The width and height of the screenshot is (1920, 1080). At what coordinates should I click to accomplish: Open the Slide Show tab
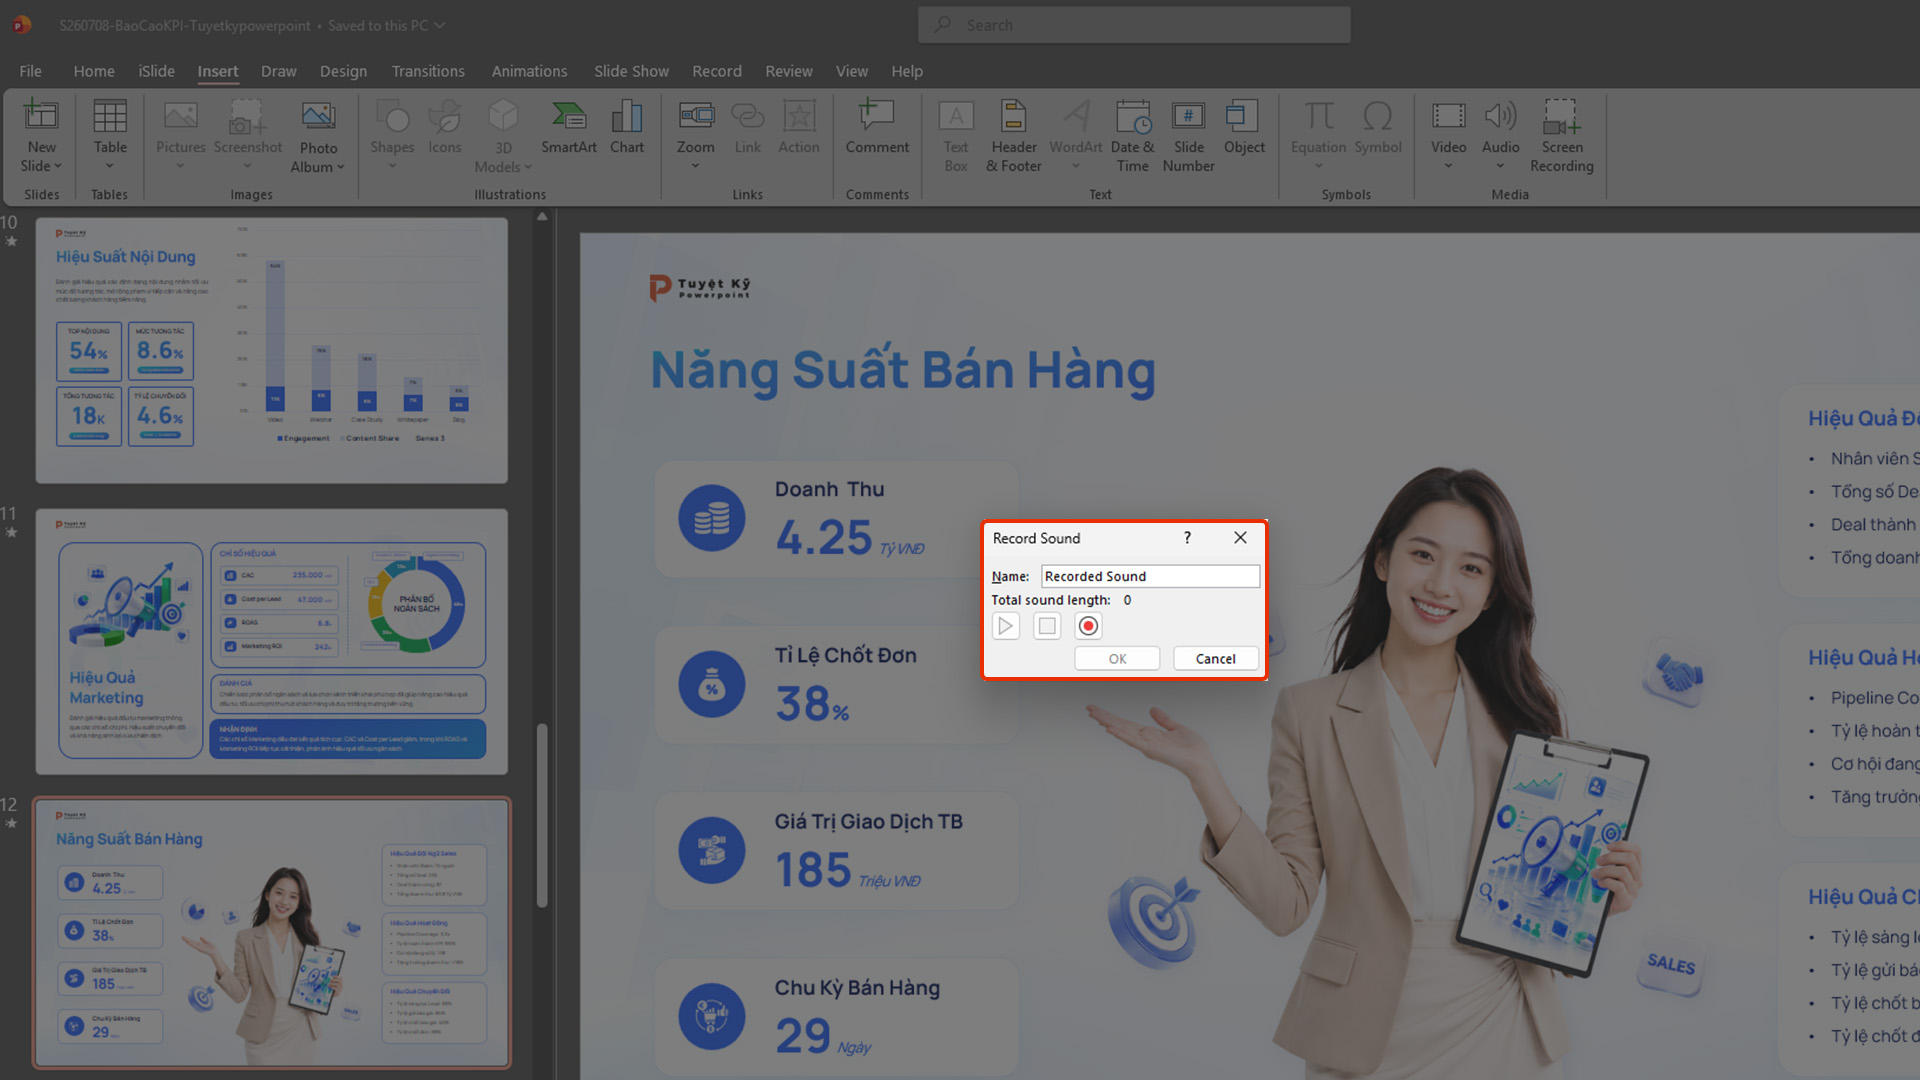pos(631,71)
